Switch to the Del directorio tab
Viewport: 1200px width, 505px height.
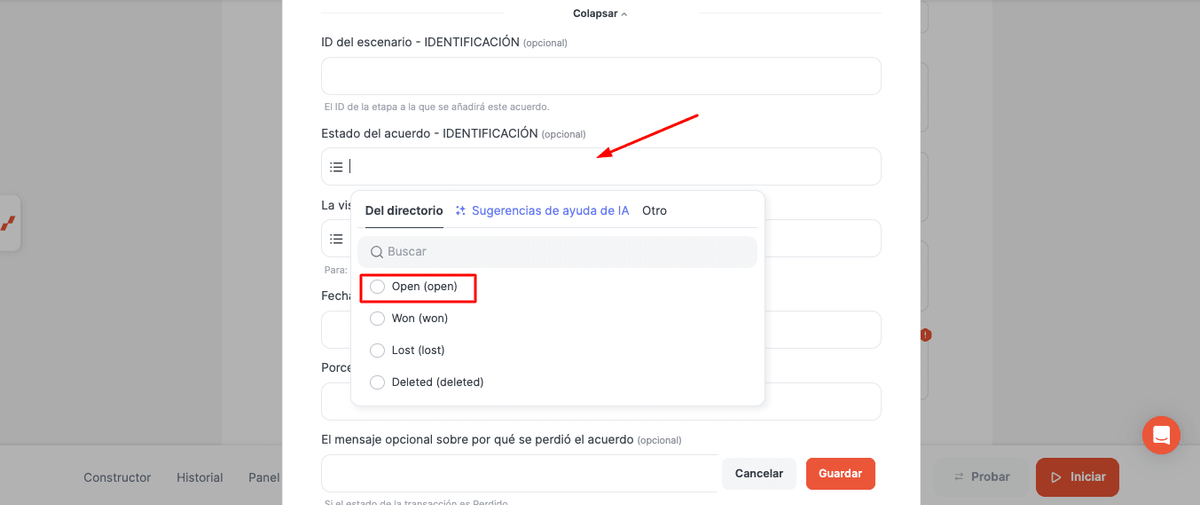click(404, 211)
